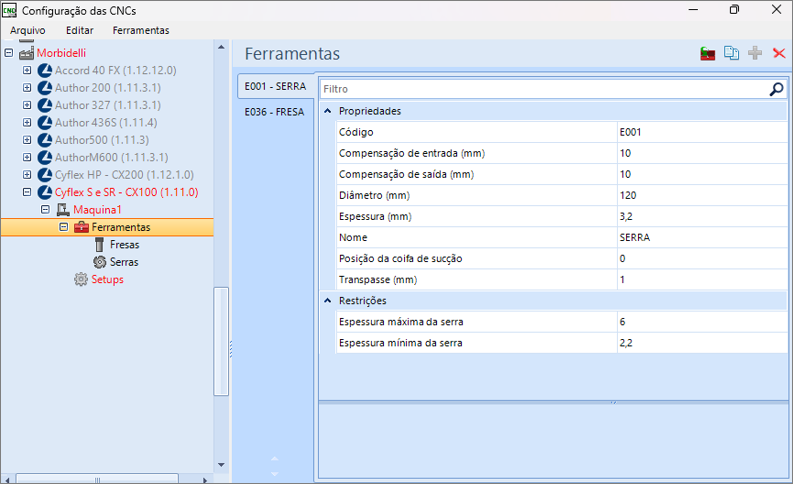793x484 pixels.
Task: Click the copy tool icon
Action: pos(731,53)
